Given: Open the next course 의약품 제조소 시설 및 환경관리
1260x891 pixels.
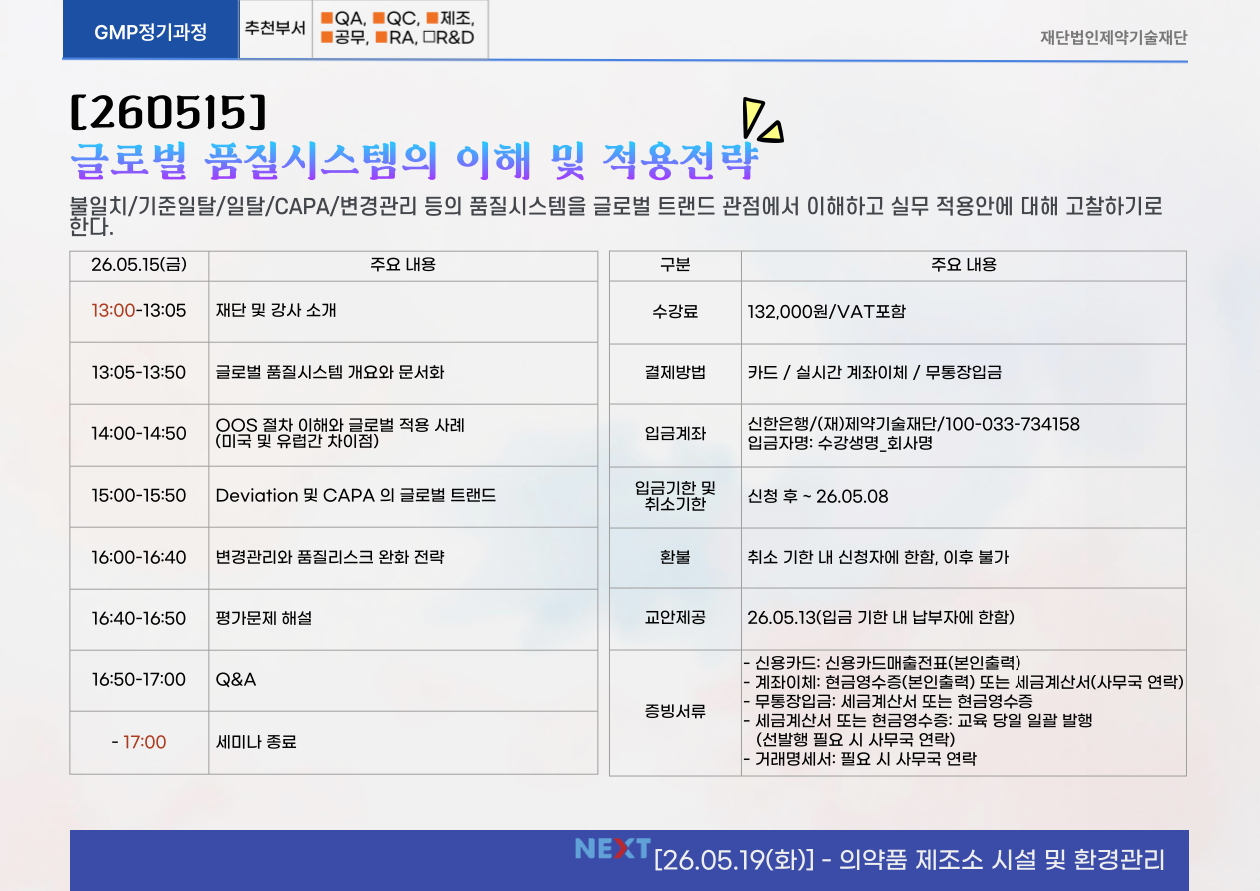Looking at the screenshot, I should [x=909, y=860].
